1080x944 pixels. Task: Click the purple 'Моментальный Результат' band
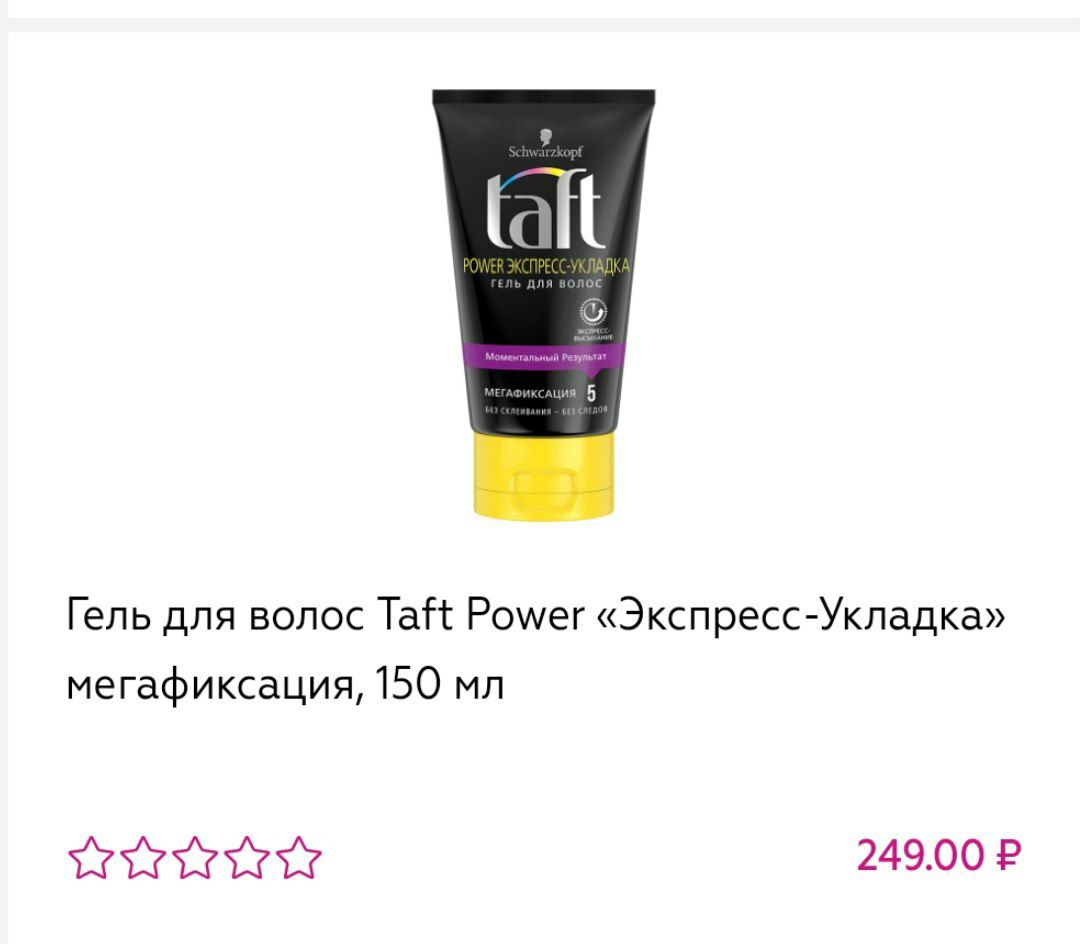(x=545, y=357)
